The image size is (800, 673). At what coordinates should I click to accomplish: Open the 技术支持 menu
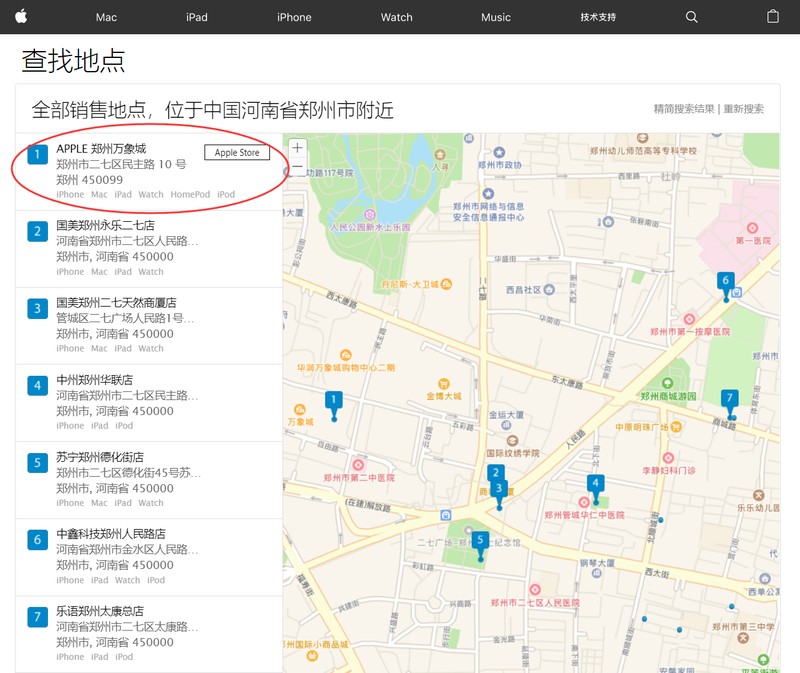click(x=598, y=17)
